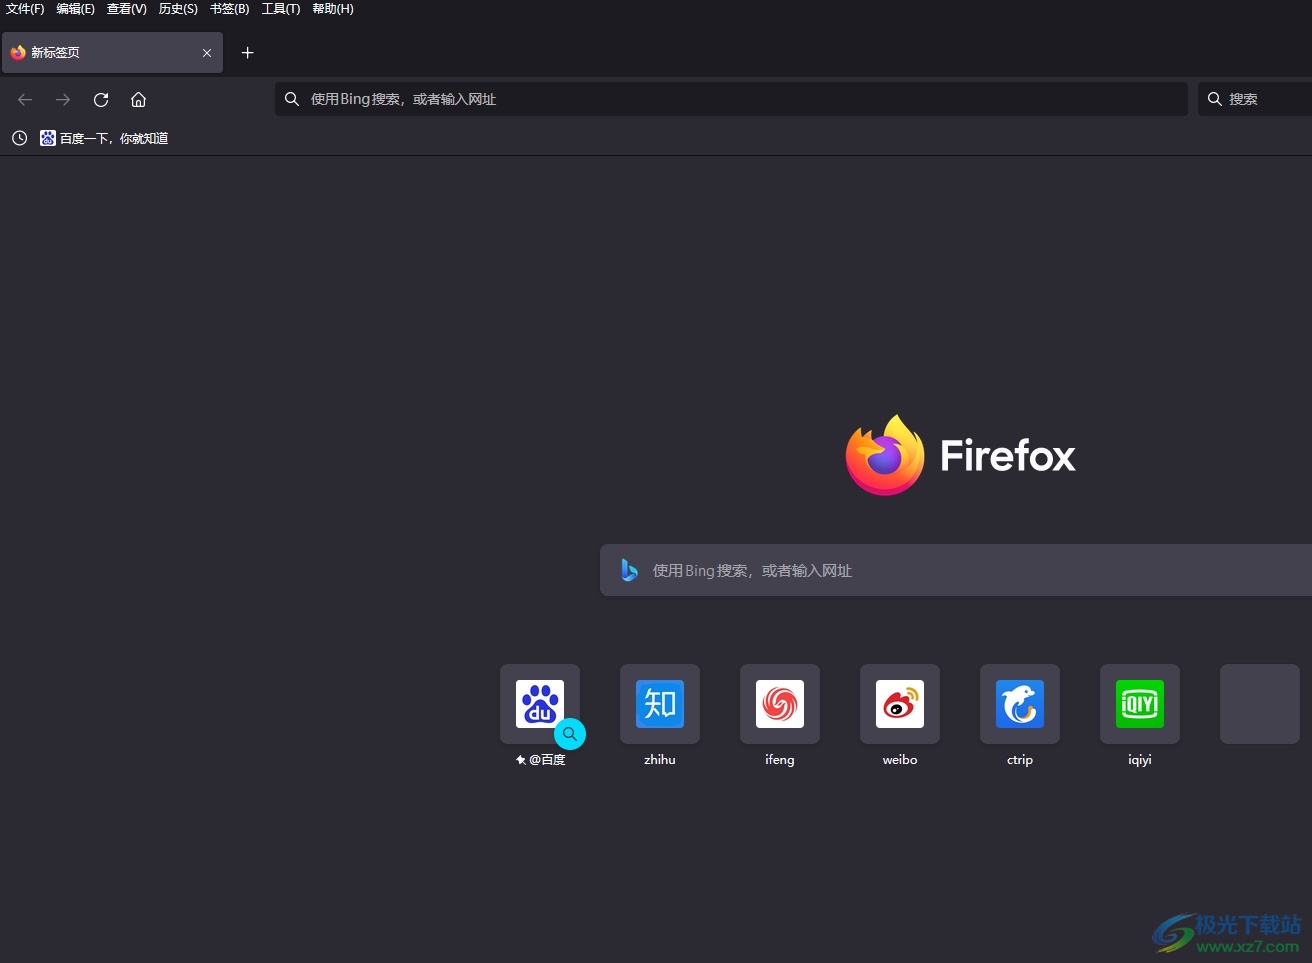
Task: Click the cyan search badge on the 百度 tile
Action: point(570,734)
